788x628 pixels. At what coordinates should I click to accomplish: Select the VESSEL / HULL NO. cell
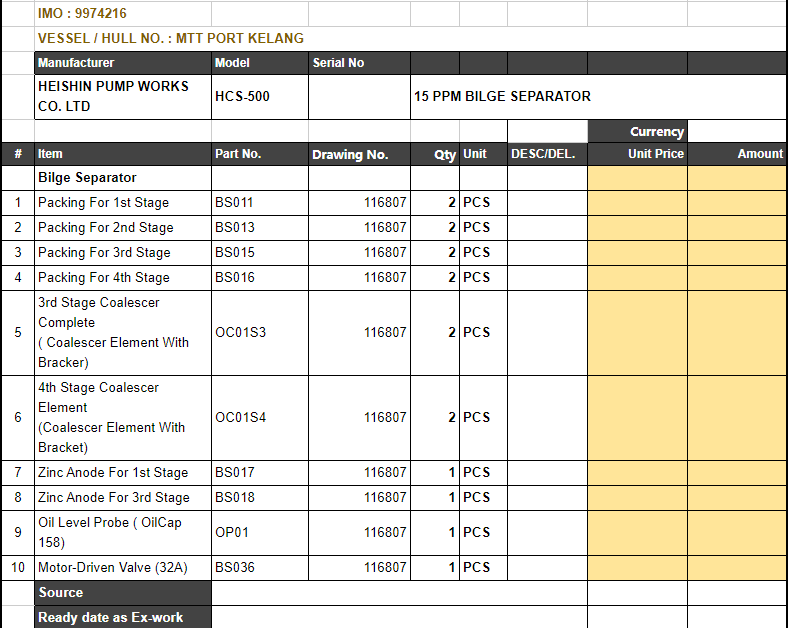170,38
